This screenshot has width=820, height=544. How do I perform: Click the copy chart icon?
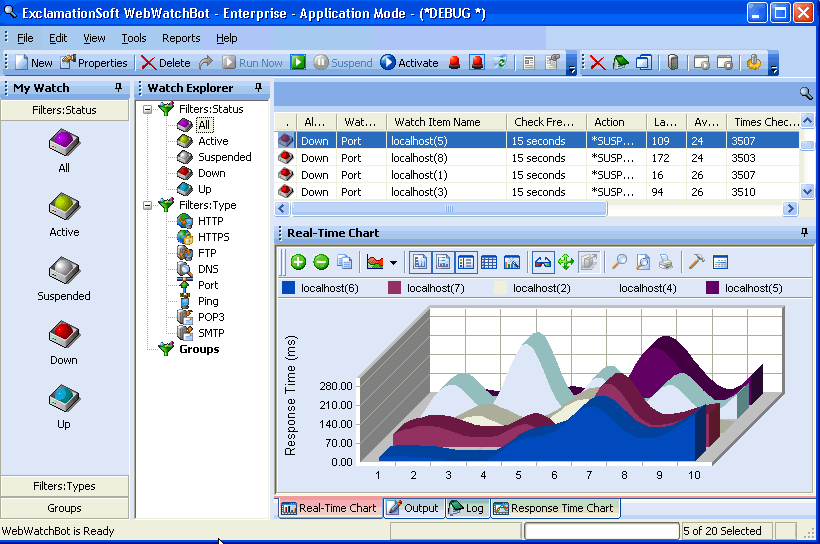(344, 262)
